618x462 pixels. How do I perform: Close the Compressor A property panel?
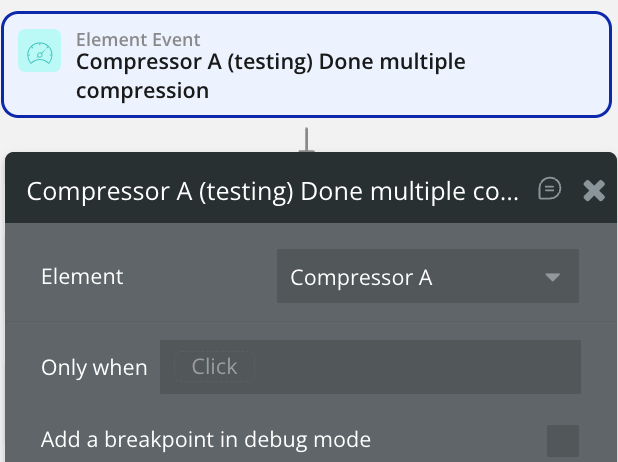(x=594, y=190)
